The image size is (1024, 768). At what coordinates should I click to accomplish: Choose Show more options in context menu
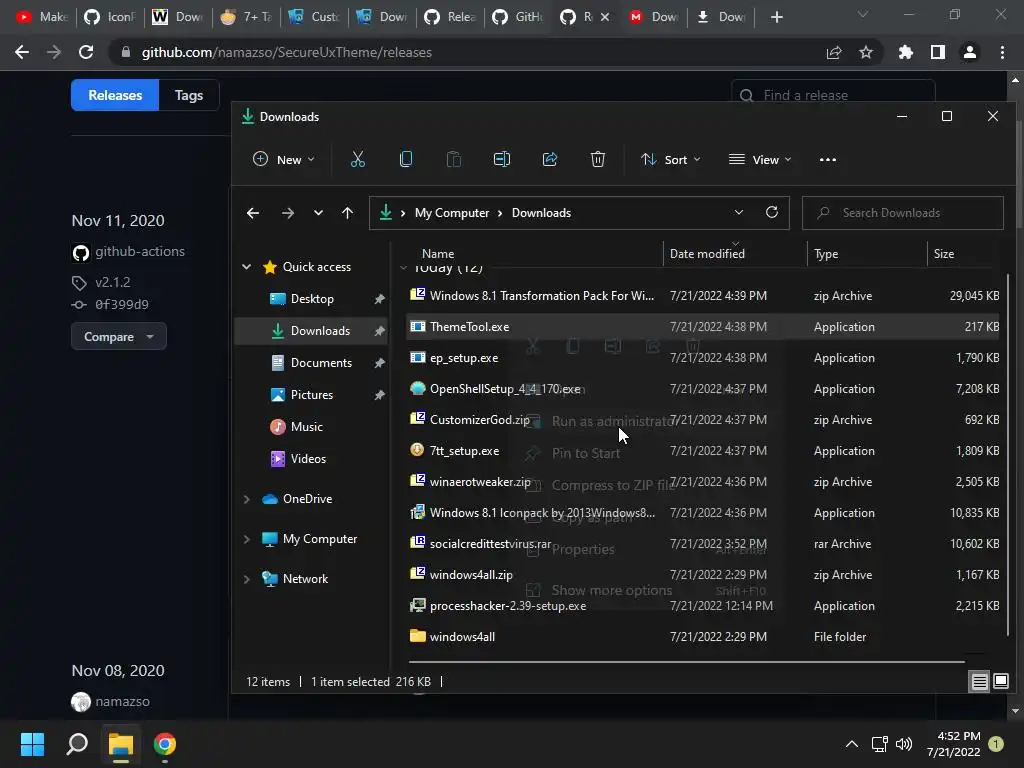click(x=612, y=590)
